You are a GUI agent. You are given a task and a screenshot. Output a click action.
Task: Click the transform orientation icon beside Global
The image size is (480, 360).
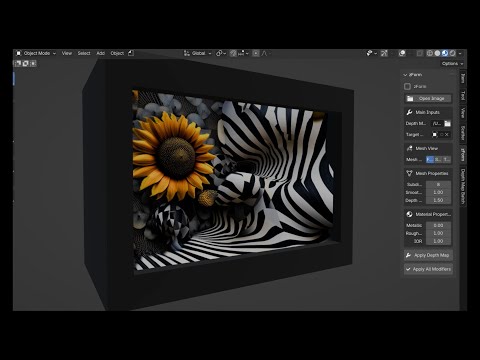(187, 53)
